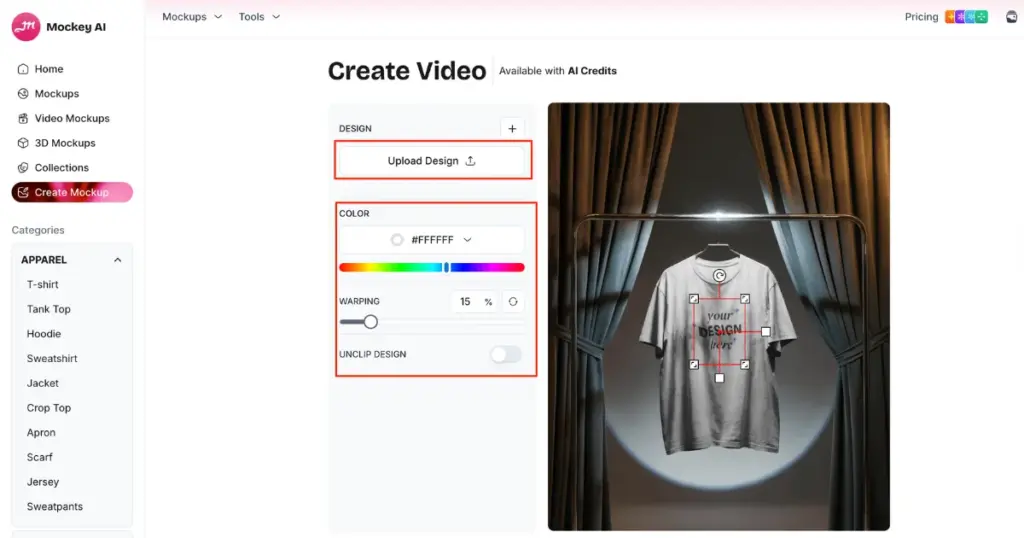The width and height of the screenshot is (1024, 538).
Task: Click the top-left resize handle on design
Action: [x=694, y=299]
